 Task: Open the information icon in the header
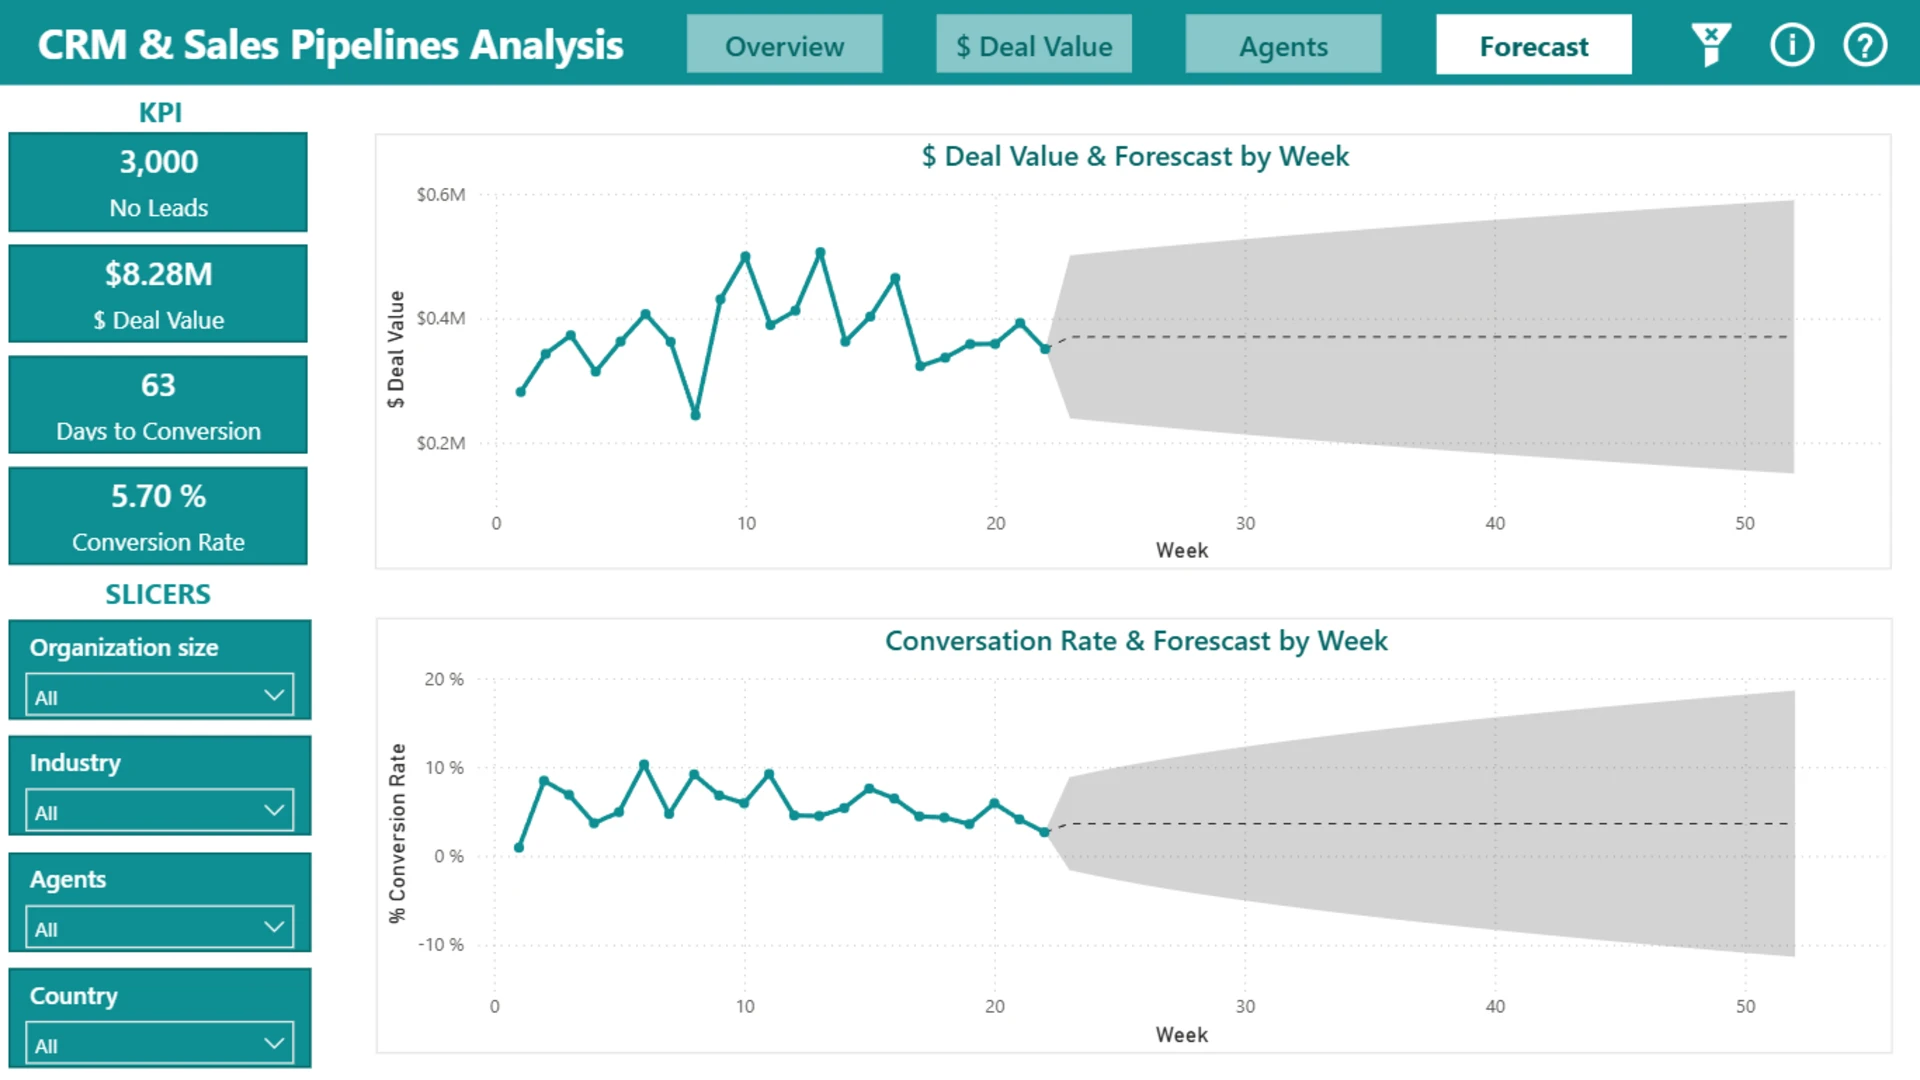pos(1791,45)
